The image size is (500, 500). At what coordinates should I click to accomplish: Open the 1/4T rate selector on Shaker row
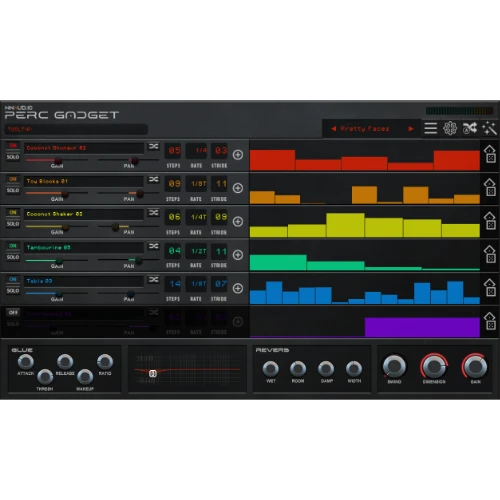point(196,217)
